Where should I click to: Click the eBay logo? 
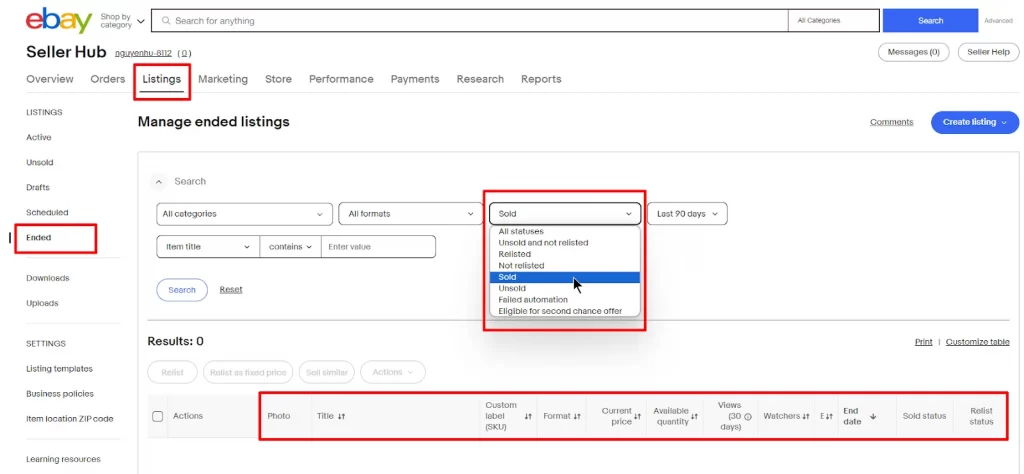59,20
